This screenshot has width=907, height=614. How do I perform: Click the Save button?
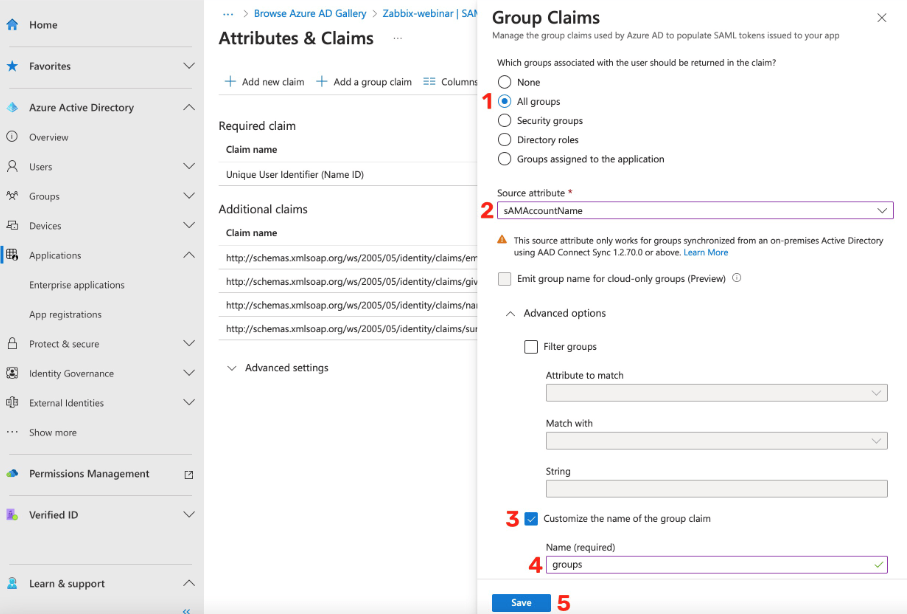521,603
